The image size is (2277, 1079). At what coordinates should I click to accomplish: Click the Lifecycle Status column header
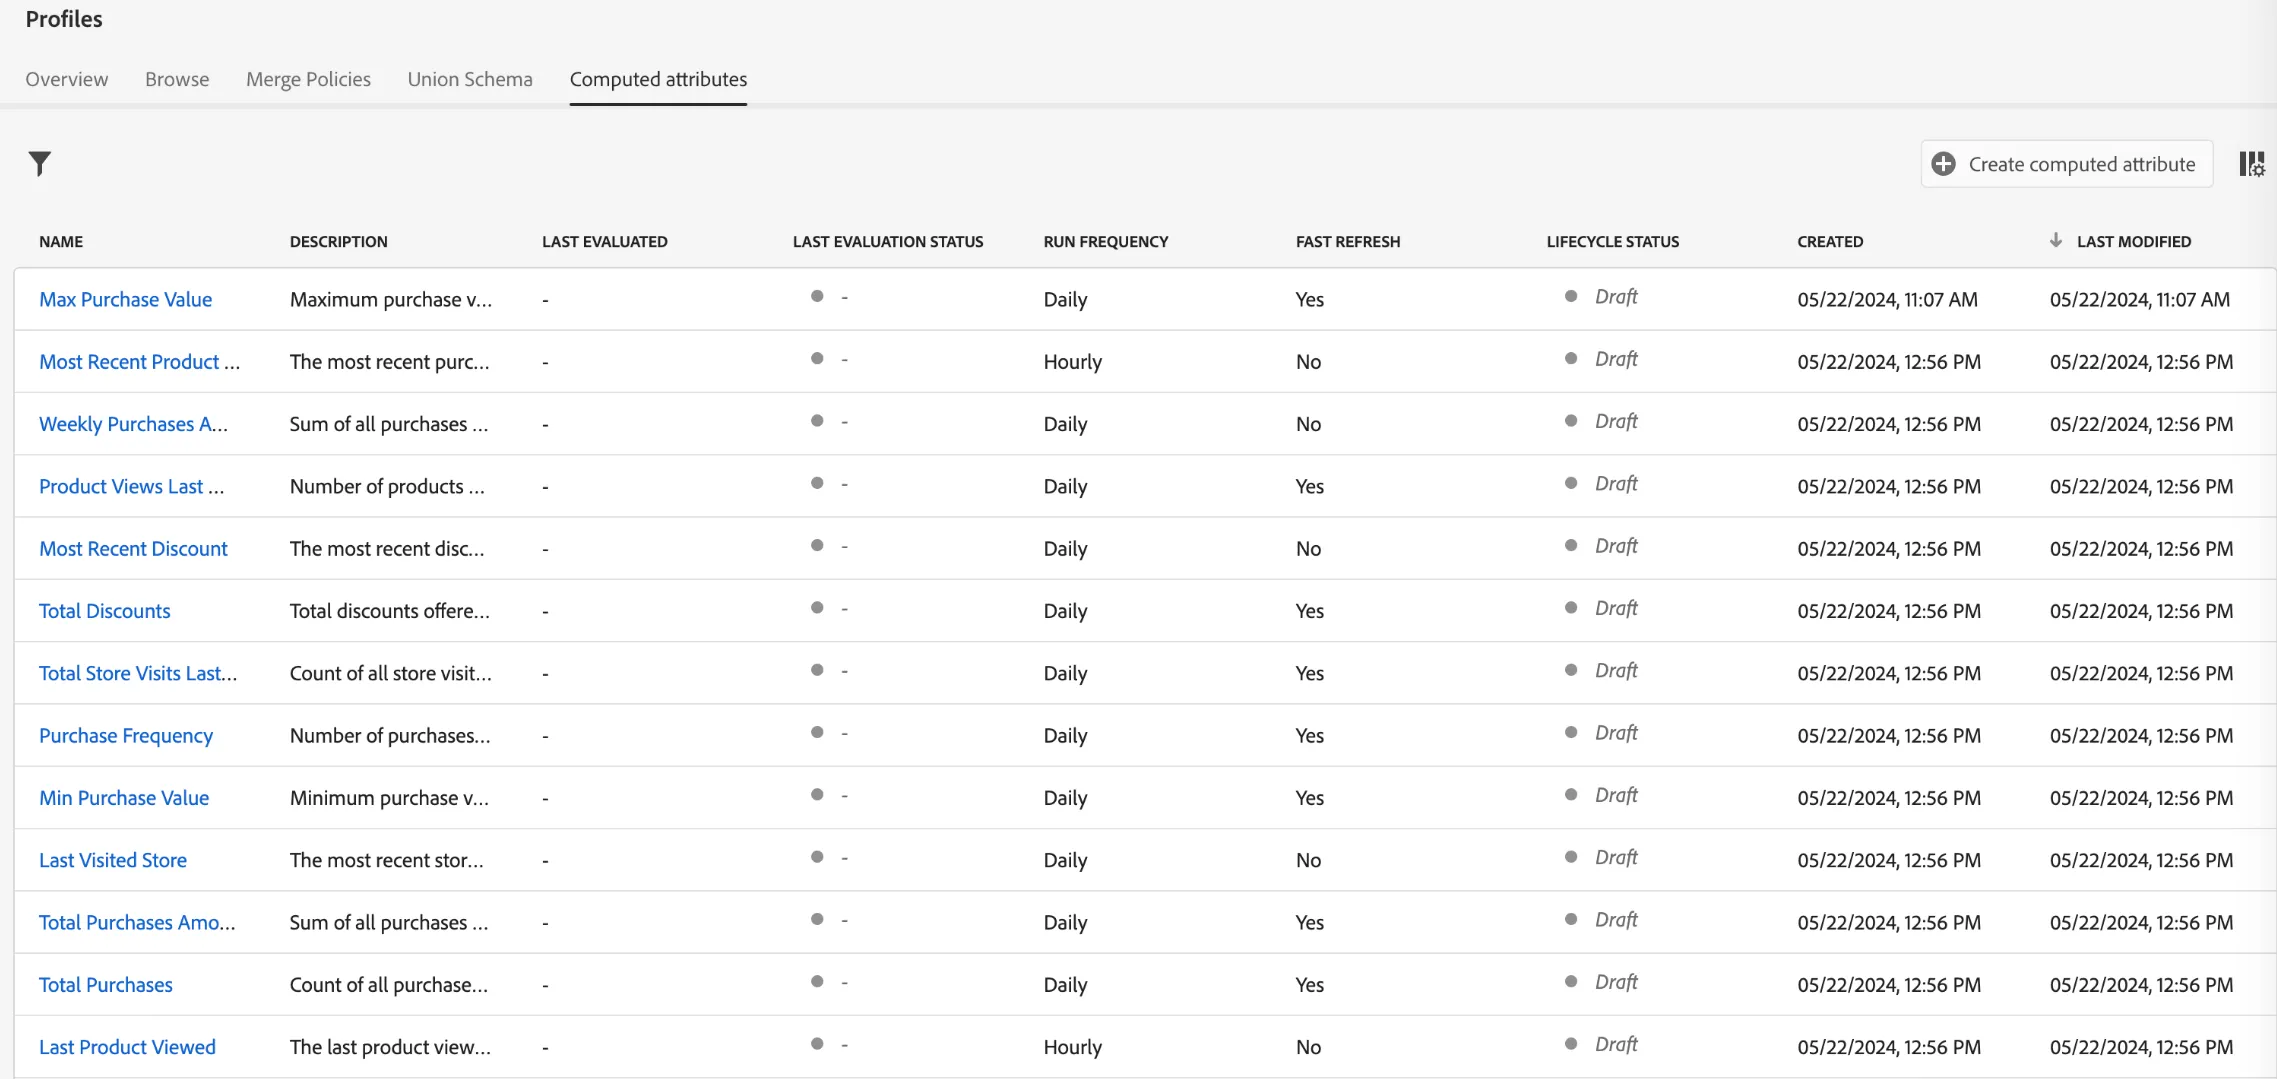(x=1613, y=241)
